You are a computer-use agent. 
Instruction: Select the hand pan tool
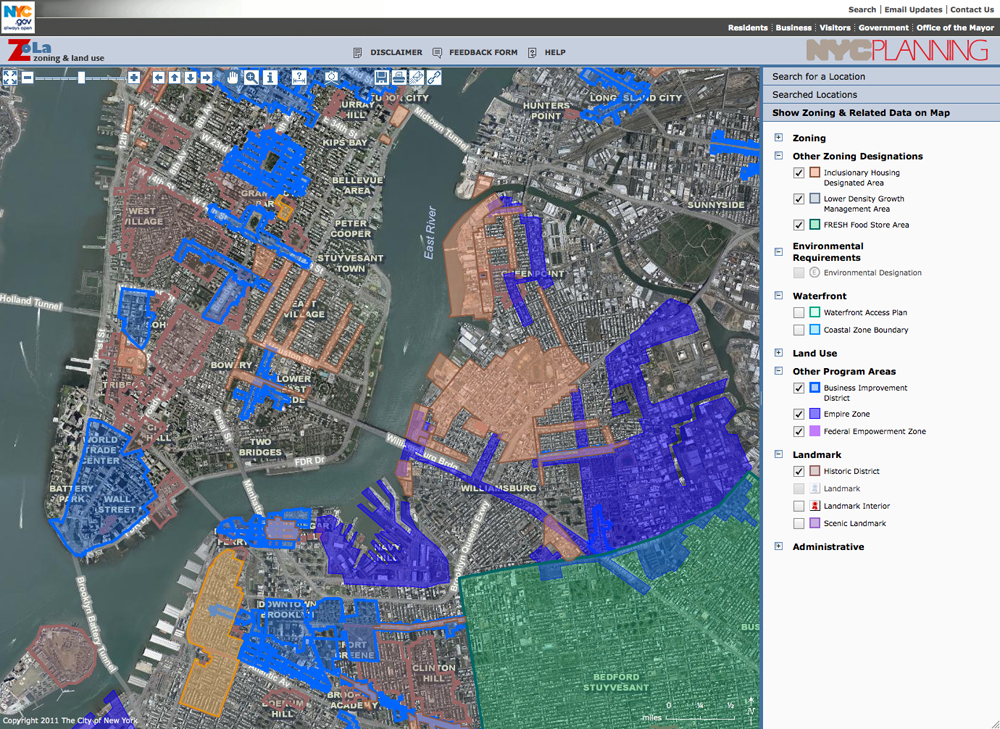[x=233, y=77]
